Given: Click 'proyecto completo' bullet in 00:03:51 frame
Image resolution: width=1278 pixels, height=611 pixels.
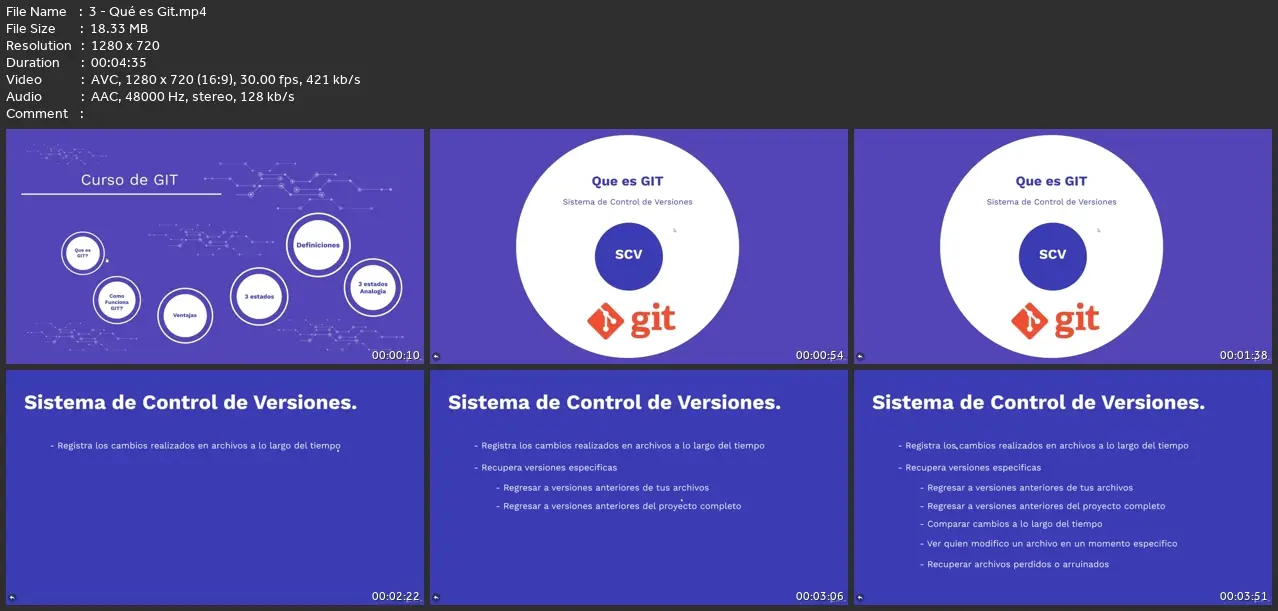Looking at the screenshot, I should pyautogui.click(x=1043, y=506).
